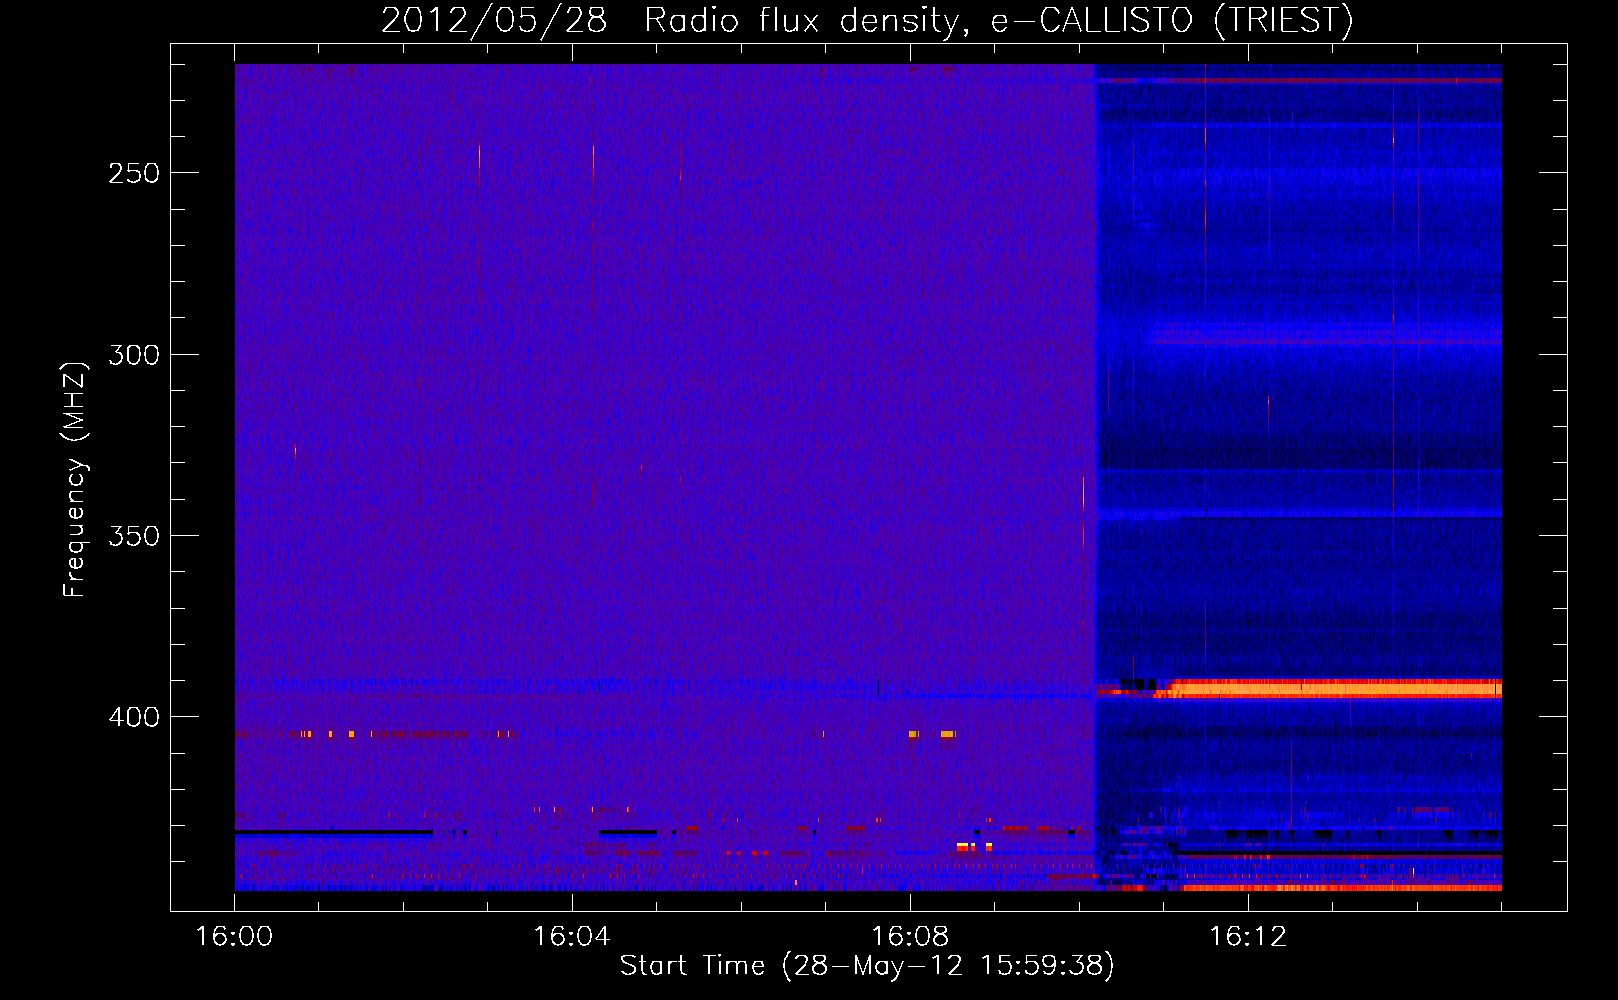Image resolution: width=1618 pixels, height=1000 pixels.
Task: Click the "Start Time (28-May-12 15:59:38)" label
Action: coord(867,966)
